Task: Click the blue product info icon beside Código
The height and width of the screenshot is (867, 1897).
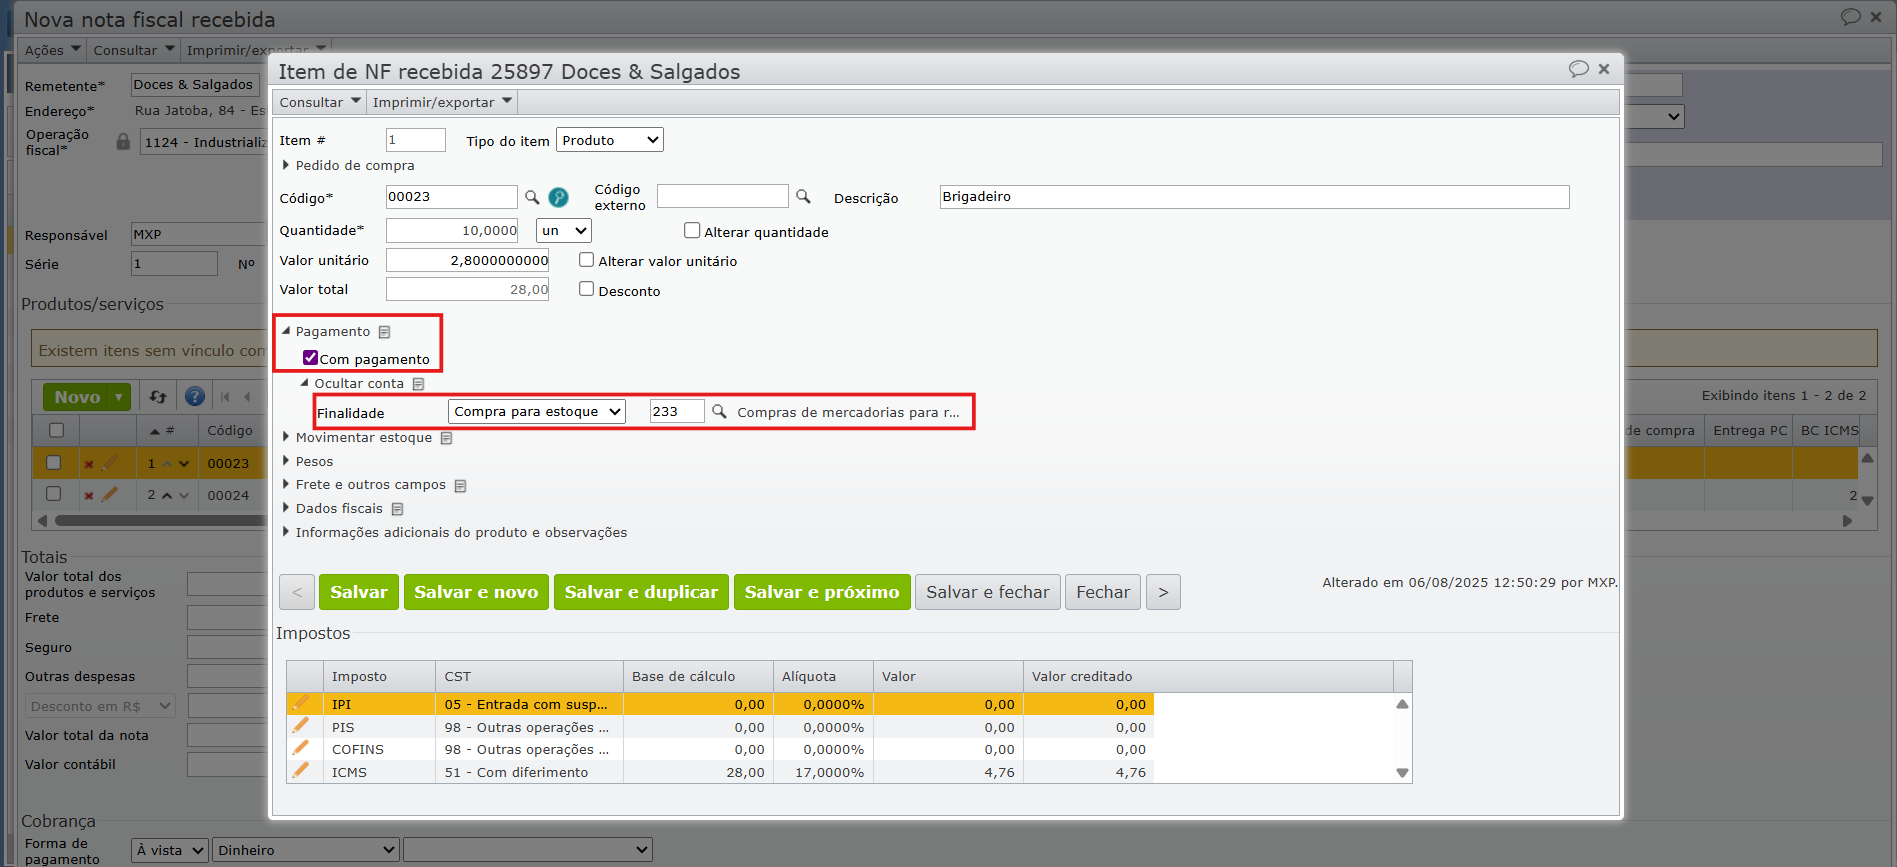Action: 558,197
